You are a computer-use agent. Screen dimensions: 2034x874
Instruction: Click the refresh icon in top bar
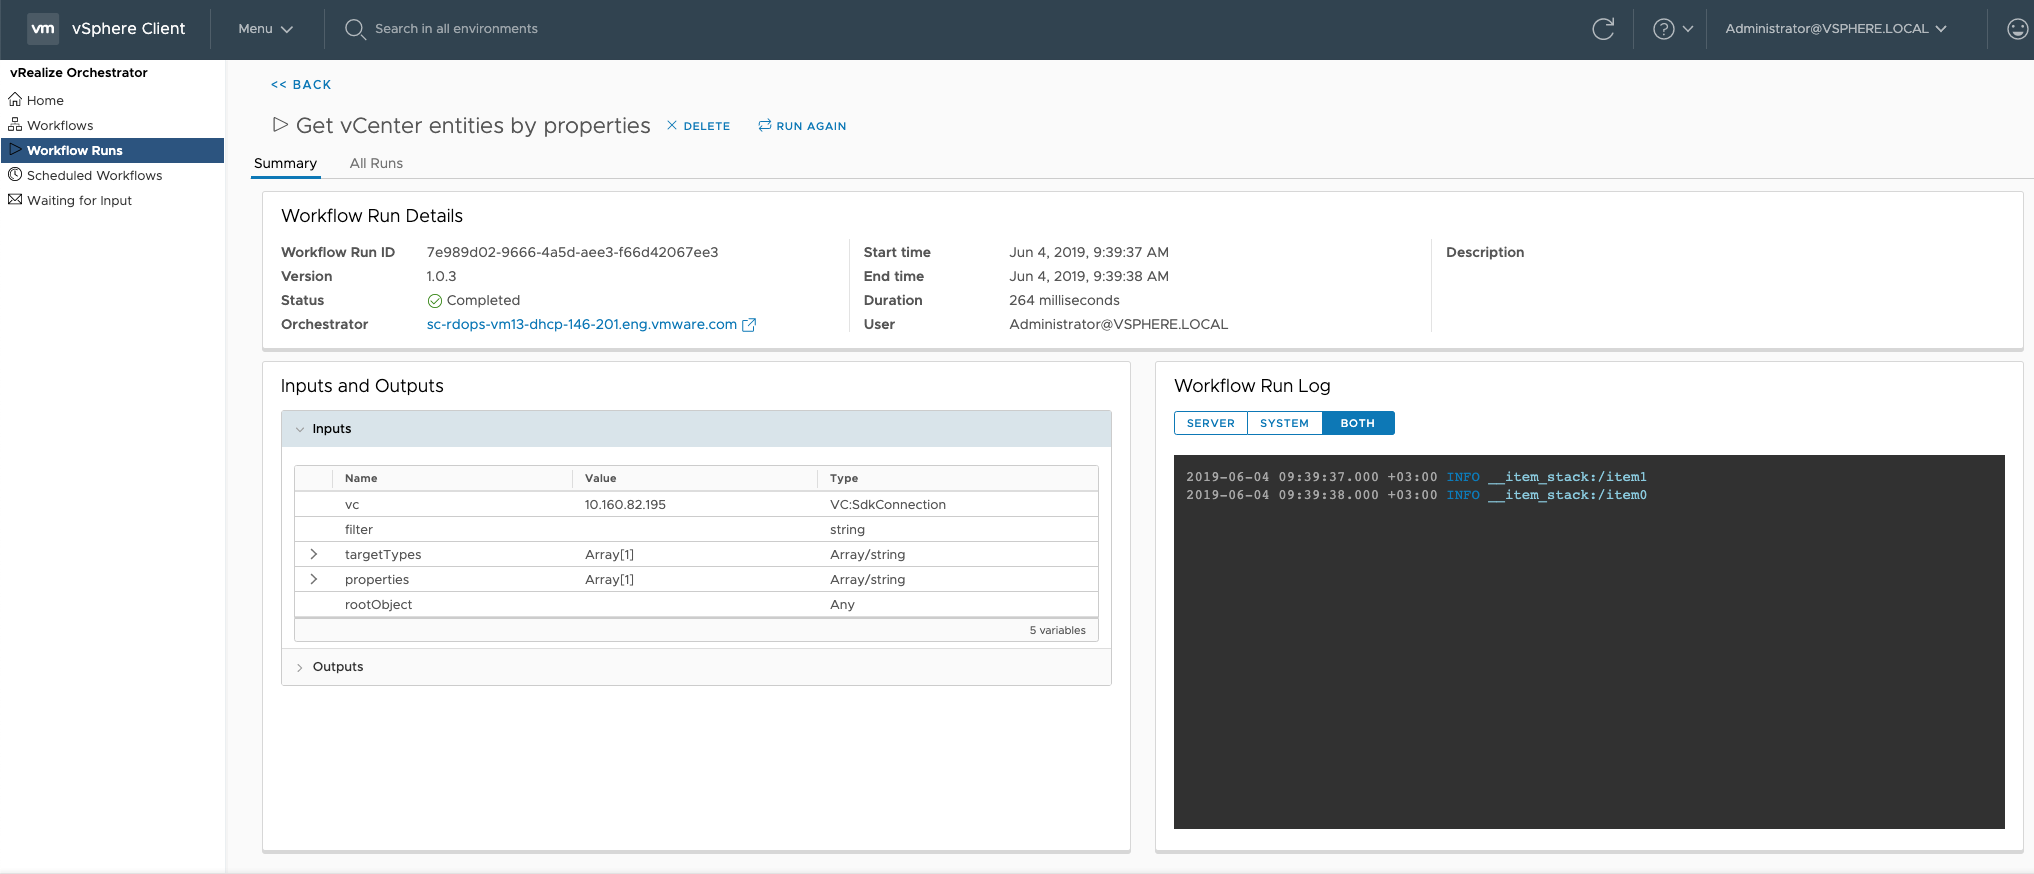(x=1603, y=29)
